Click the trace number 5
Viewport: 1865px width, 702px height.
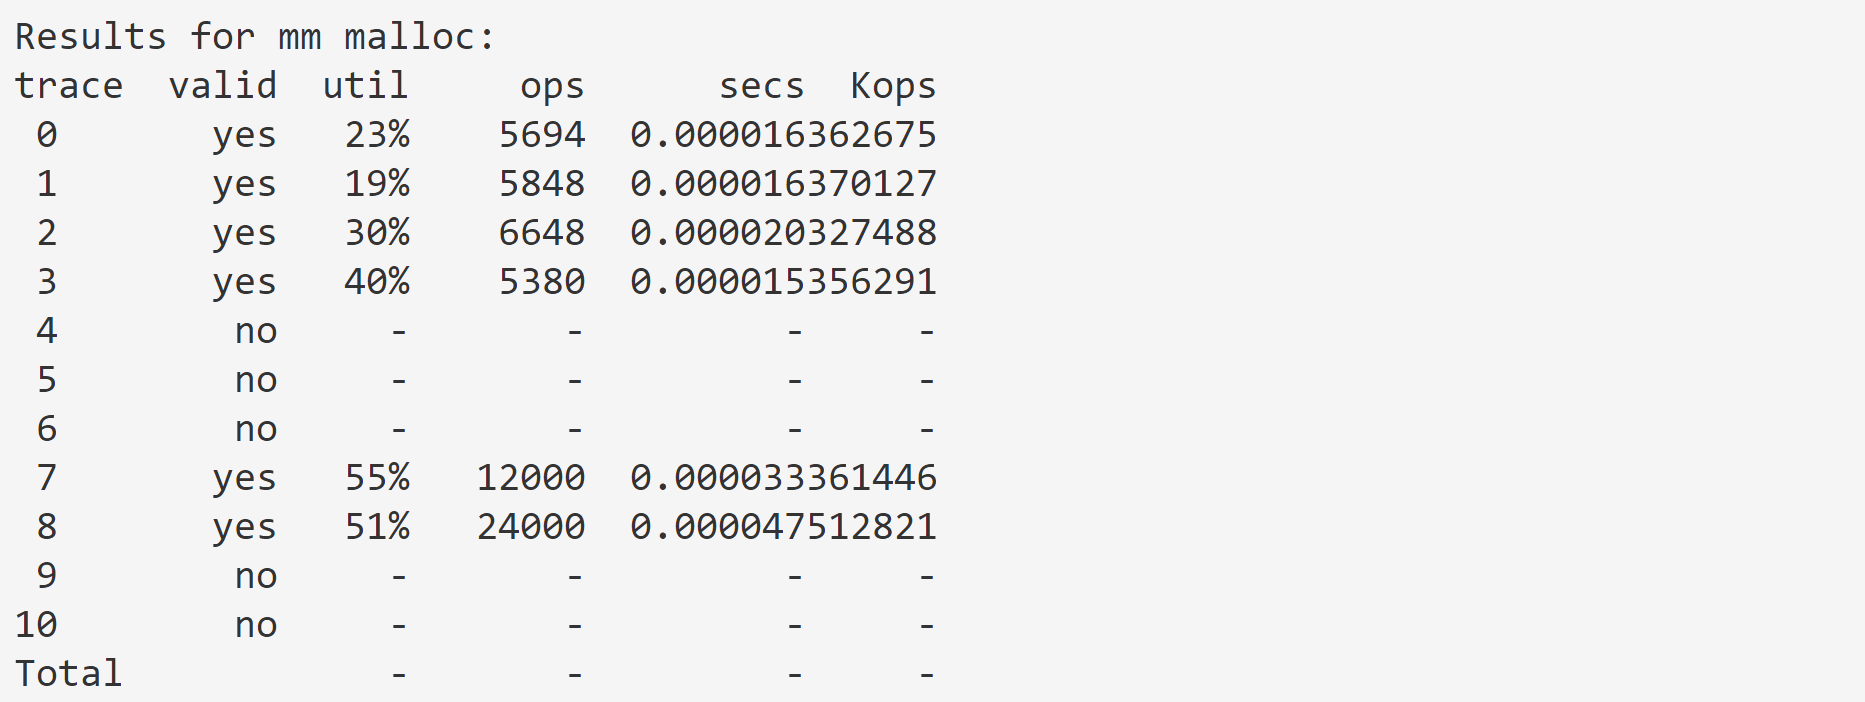click(x=47, y=380)
